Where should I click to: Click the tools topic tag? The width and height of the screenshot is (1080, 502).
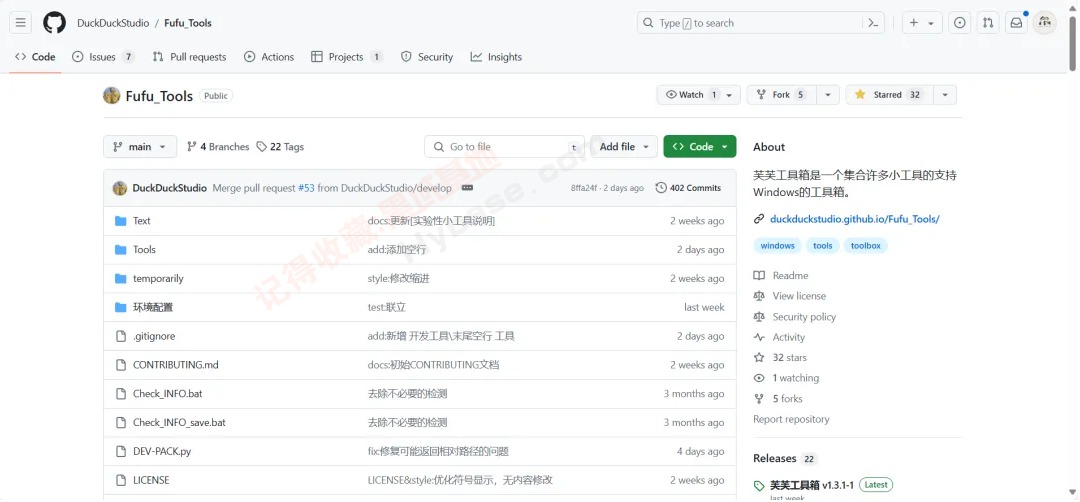(822, 246)
